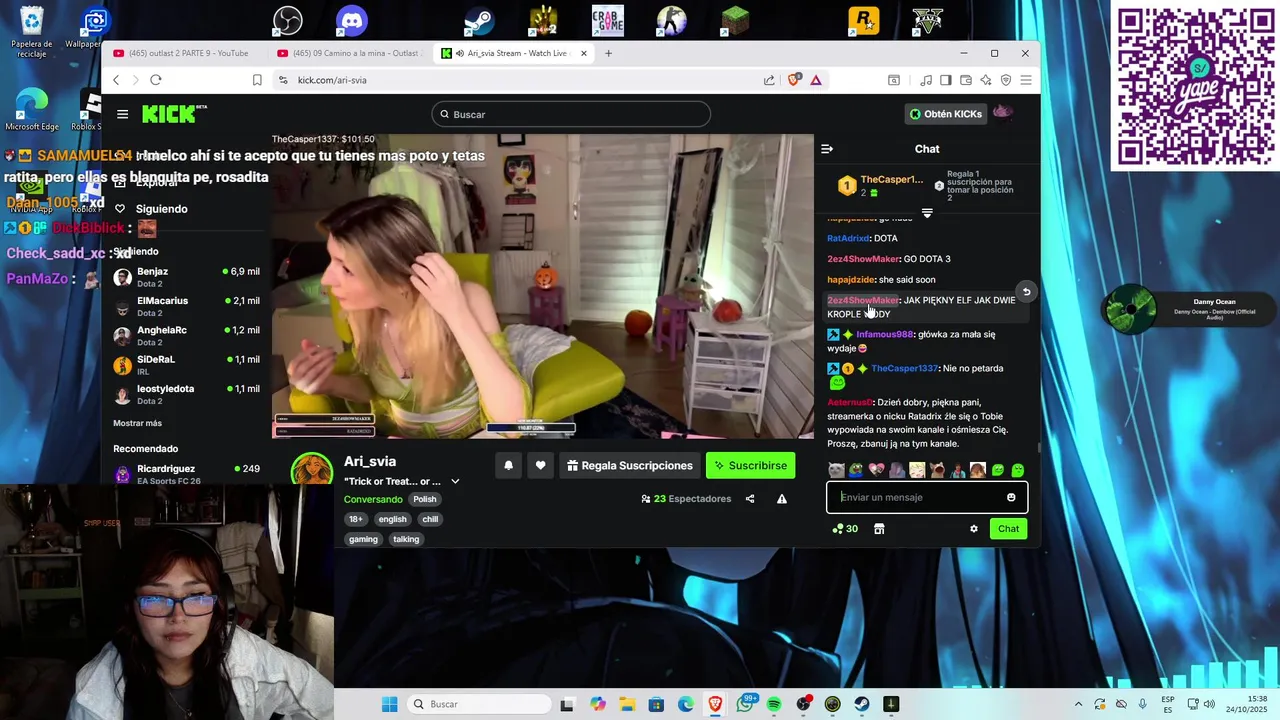
Task: Open the Brave Shields lion icon
Action: click(795, 80)
